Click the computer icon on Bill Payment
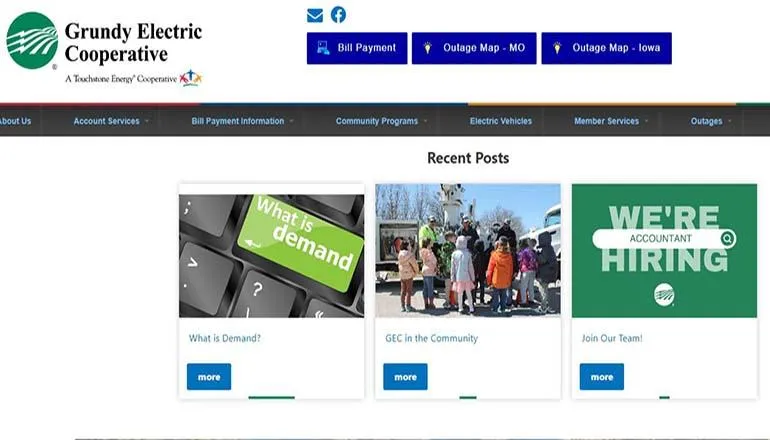The height and width of the screenshot is (440, 770). [x=323, y=48]
